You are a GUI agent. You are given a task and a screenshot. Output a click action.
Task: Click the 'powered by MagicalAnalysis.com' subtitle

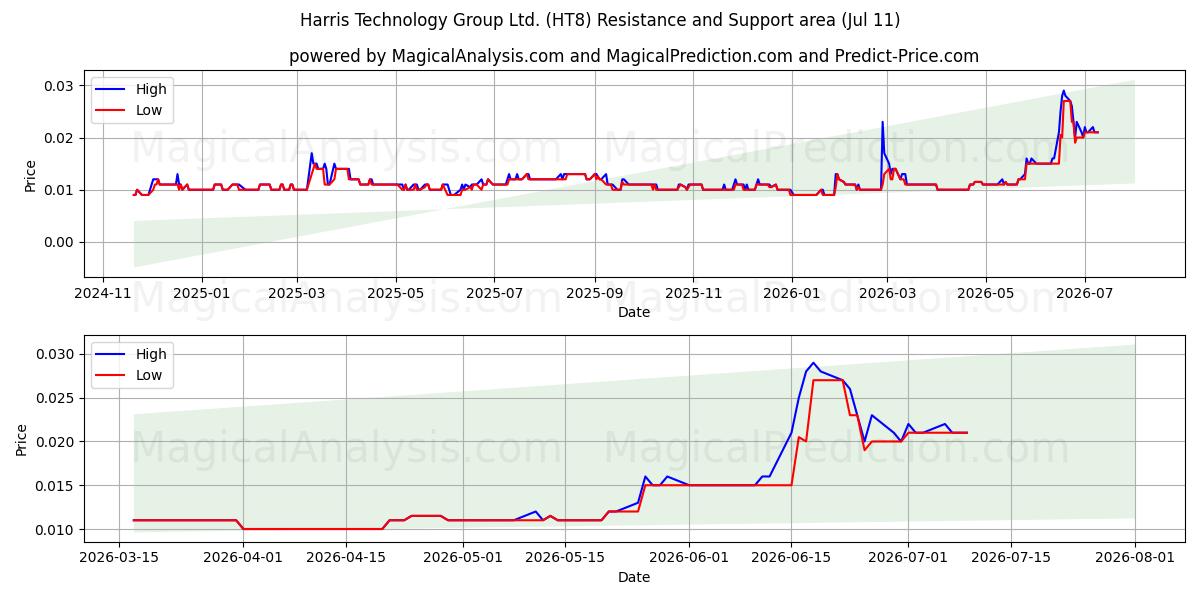(x=634, y=56)
